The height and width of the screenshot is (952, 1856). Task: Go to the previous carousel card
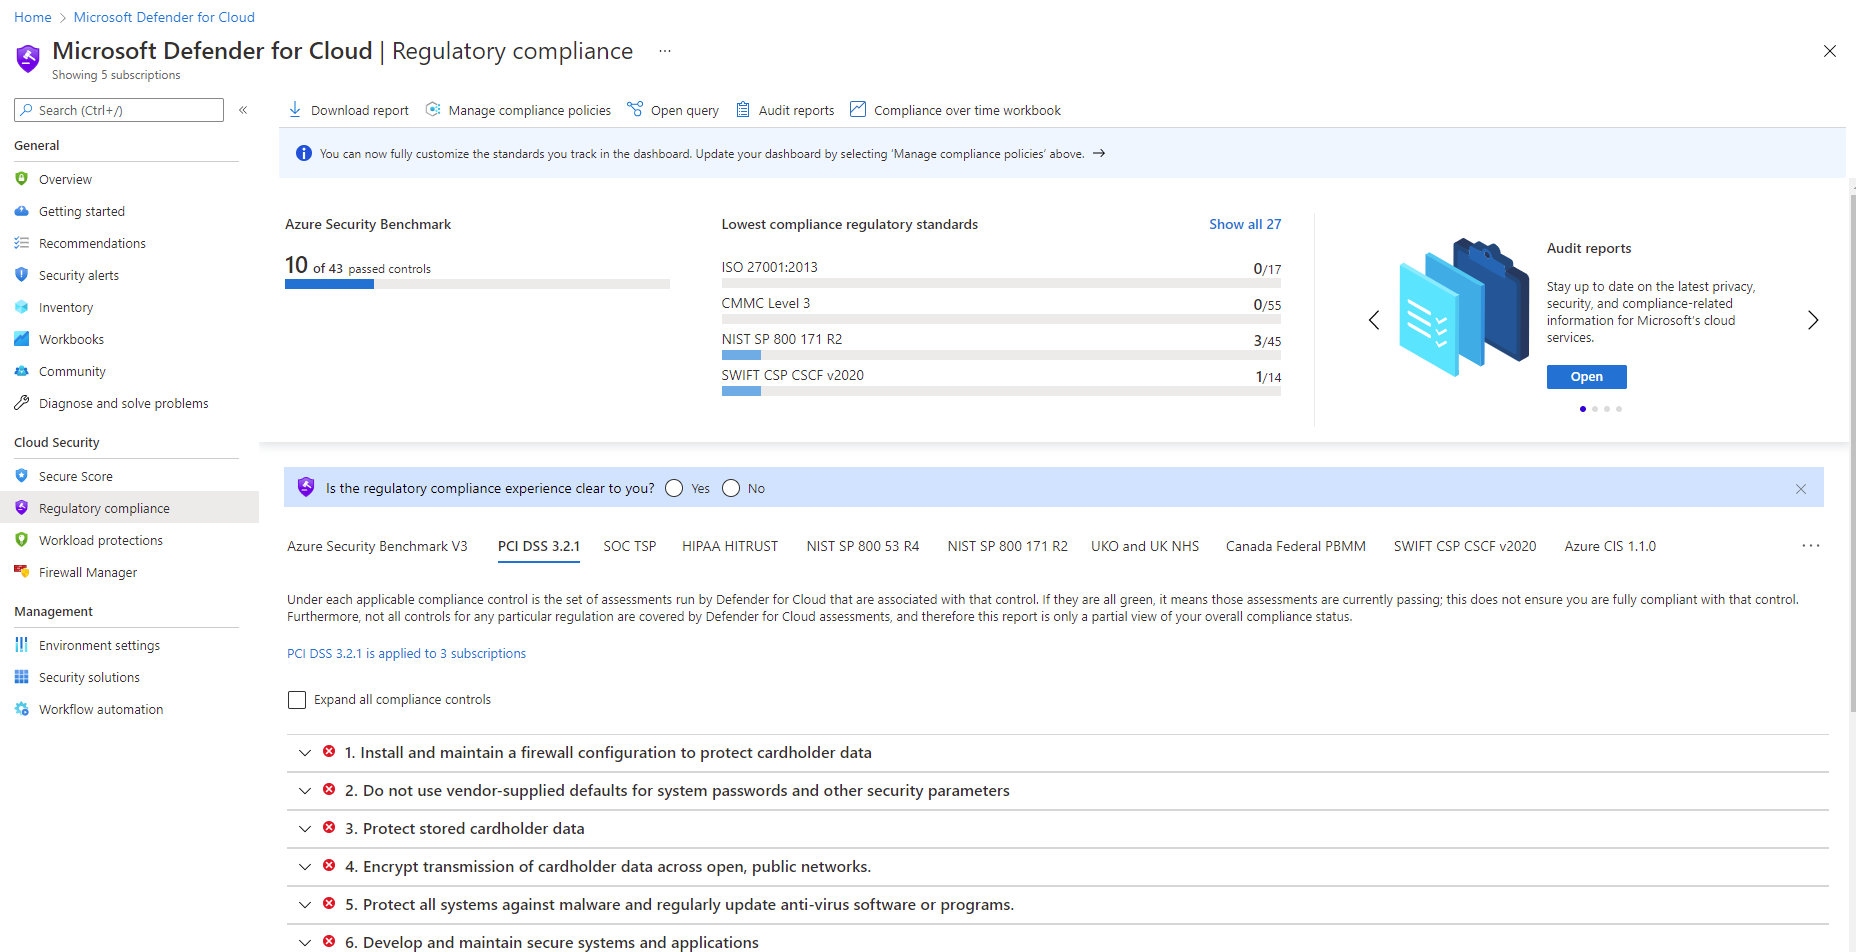1374,320
